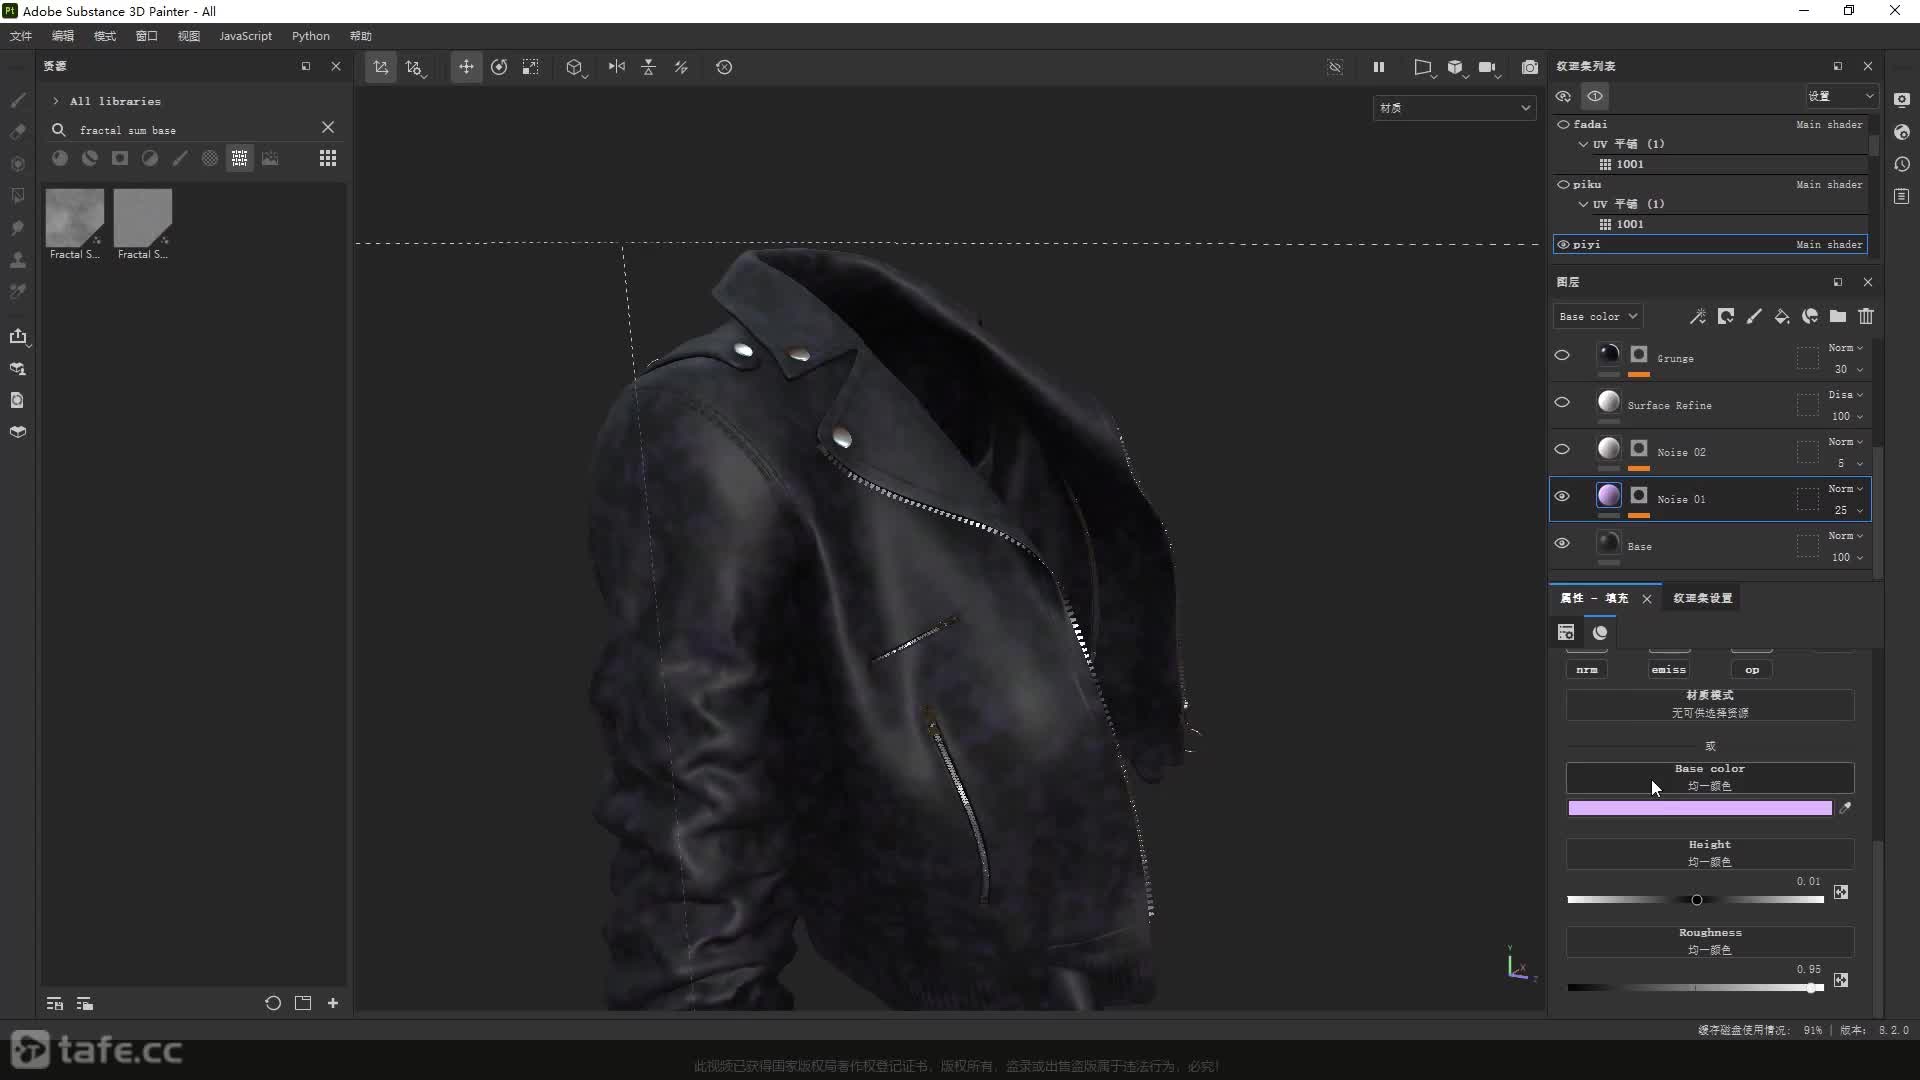Pause the engine computation

1379,67
